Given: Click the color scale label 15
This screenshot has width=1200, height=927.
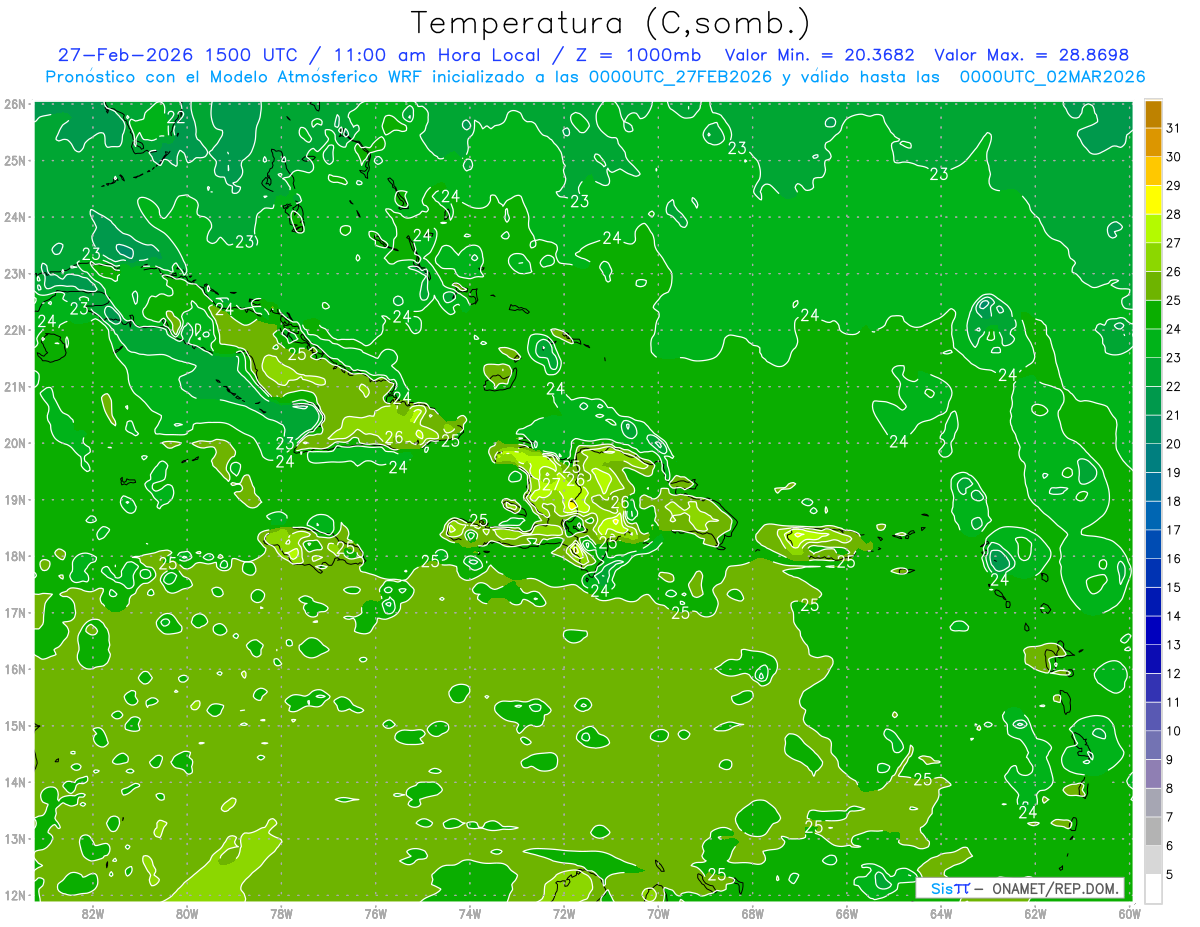Looking at the screenshot, I should (1173, 587).
